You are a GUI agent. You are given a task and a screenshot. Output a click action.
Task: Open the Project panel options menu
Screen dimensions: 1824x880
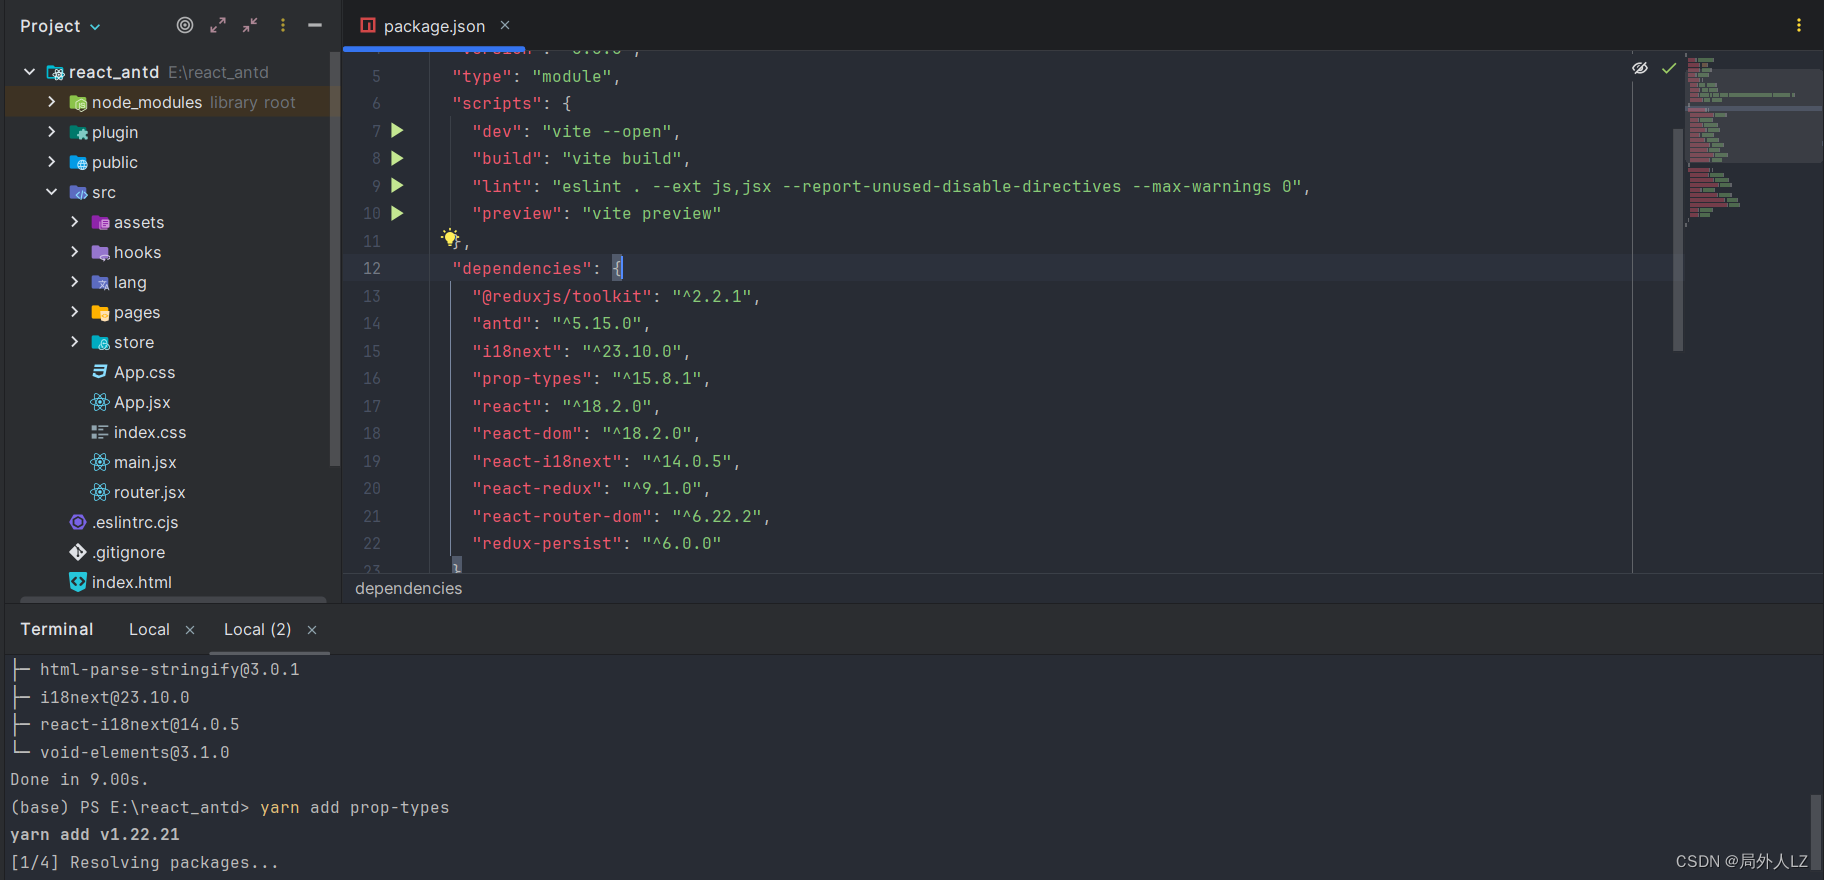[283, 25]
